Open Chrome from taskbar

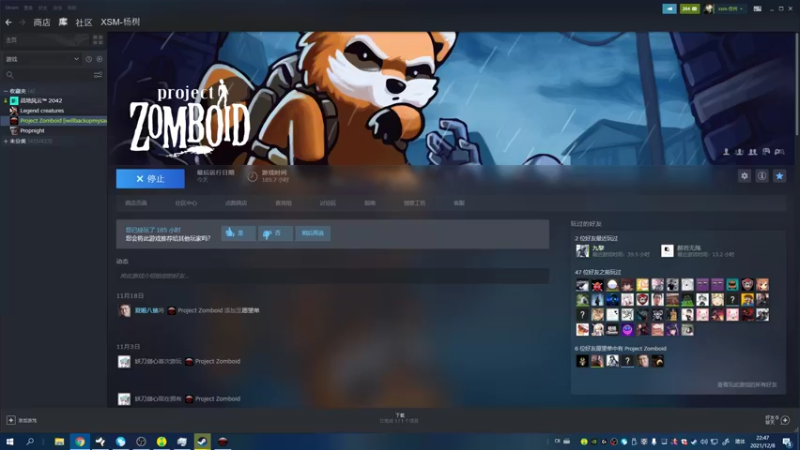[x=80, y=441]
